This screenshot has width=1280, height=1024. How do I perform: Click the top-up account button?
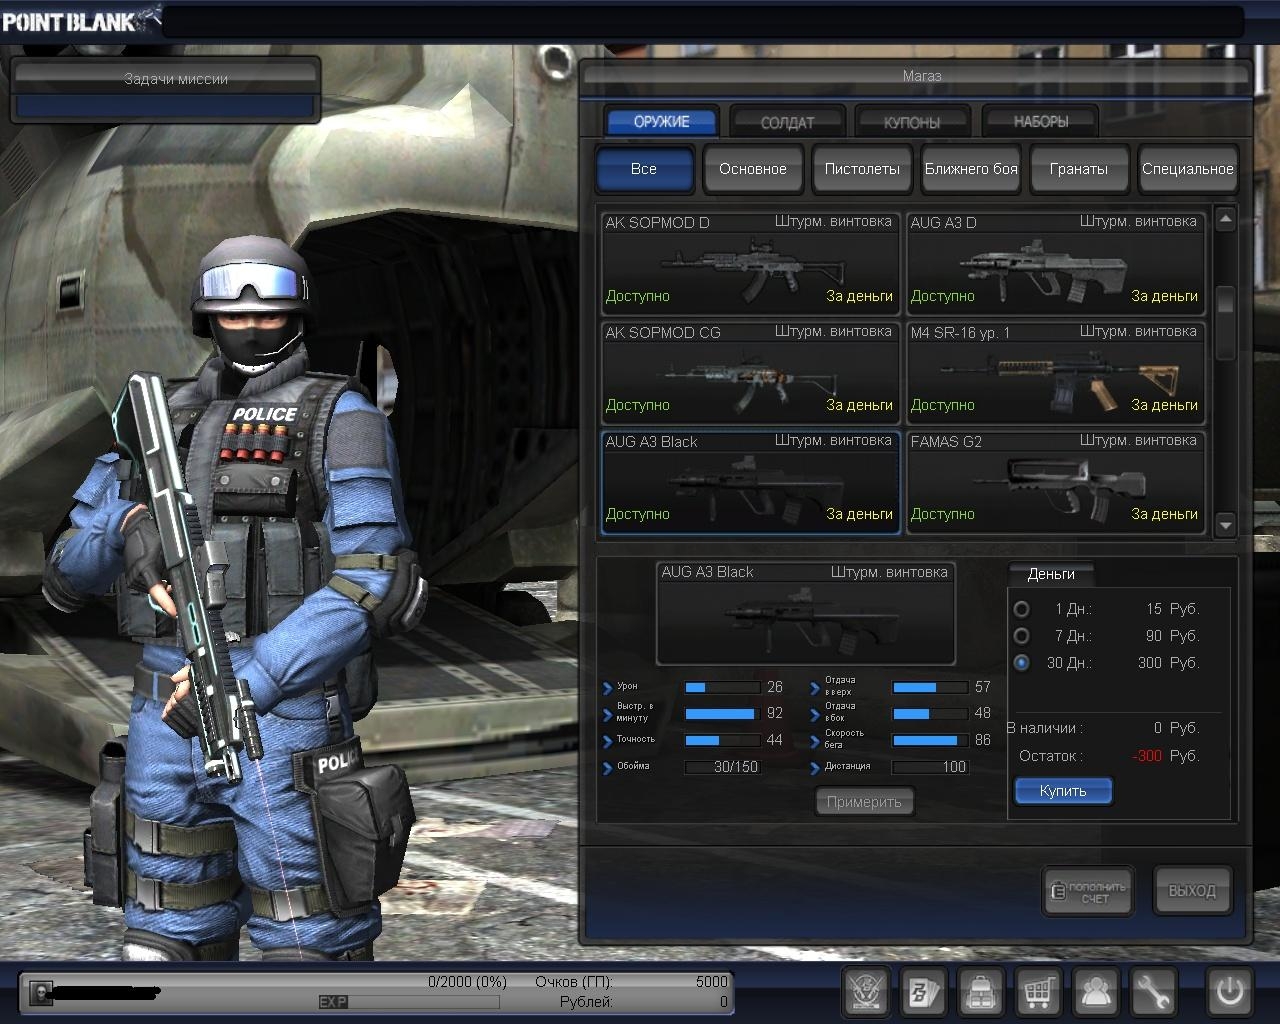click(1088, 891)
